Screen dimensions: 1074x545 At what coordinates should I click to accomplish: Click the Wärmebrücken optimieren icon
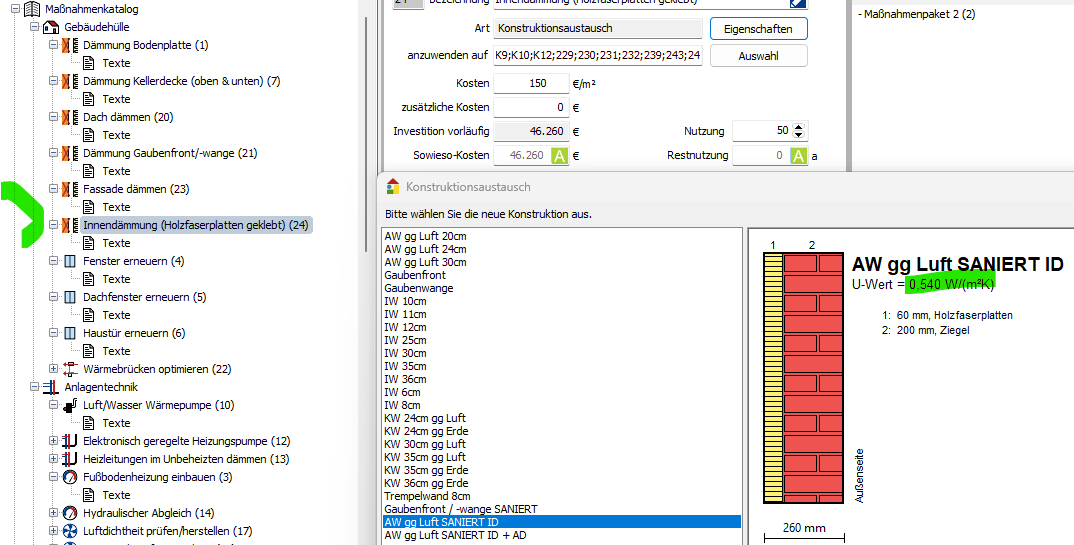tap(70, 369)
